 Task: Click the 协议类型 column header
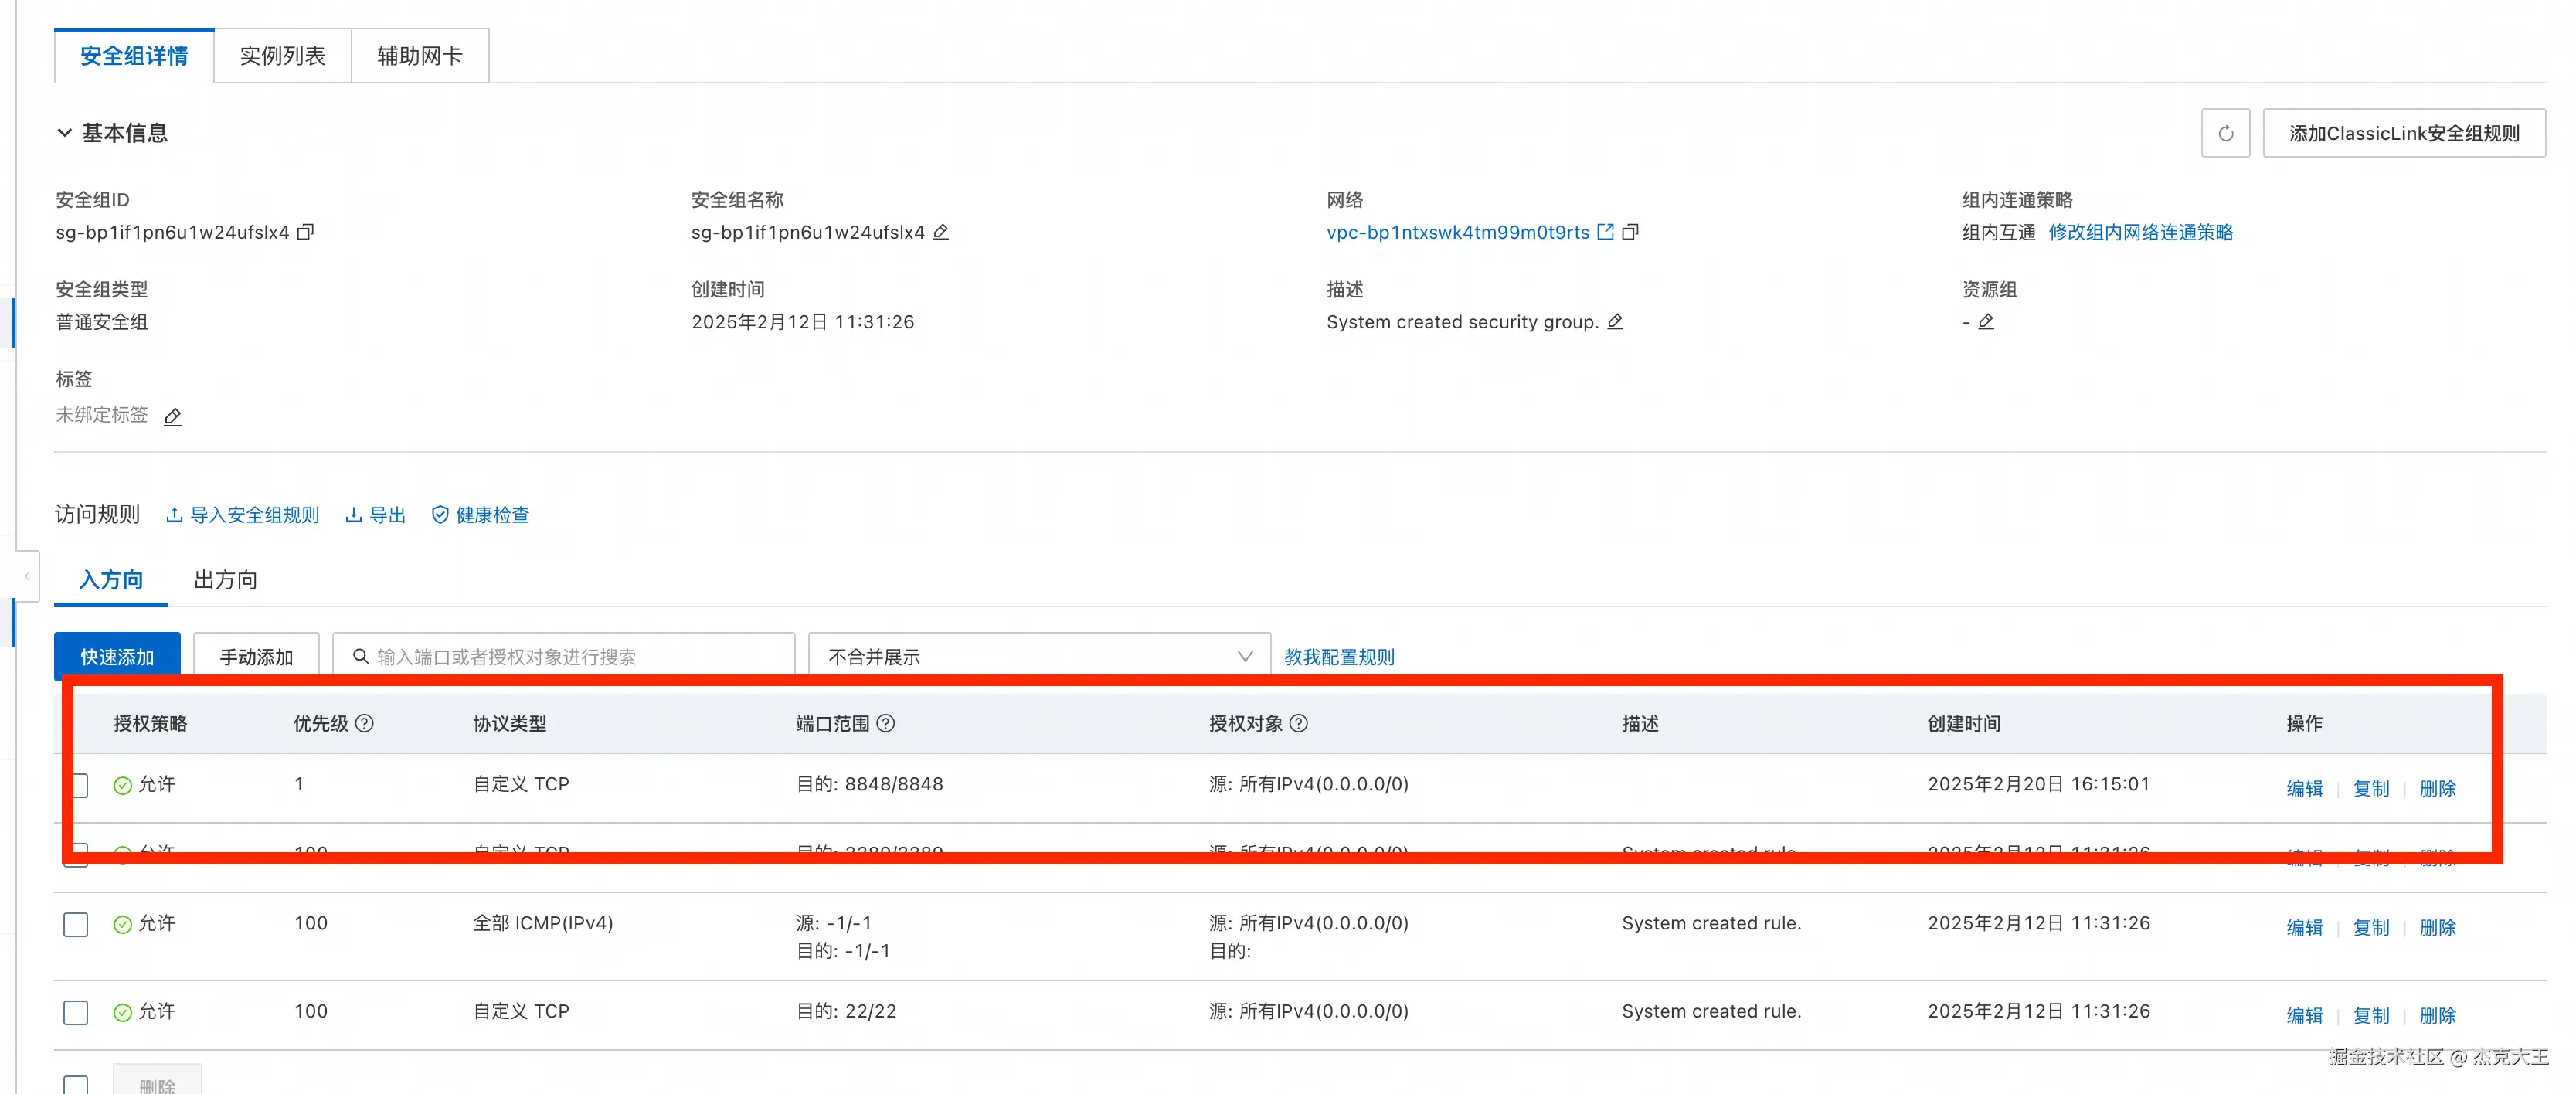(509, 723)
